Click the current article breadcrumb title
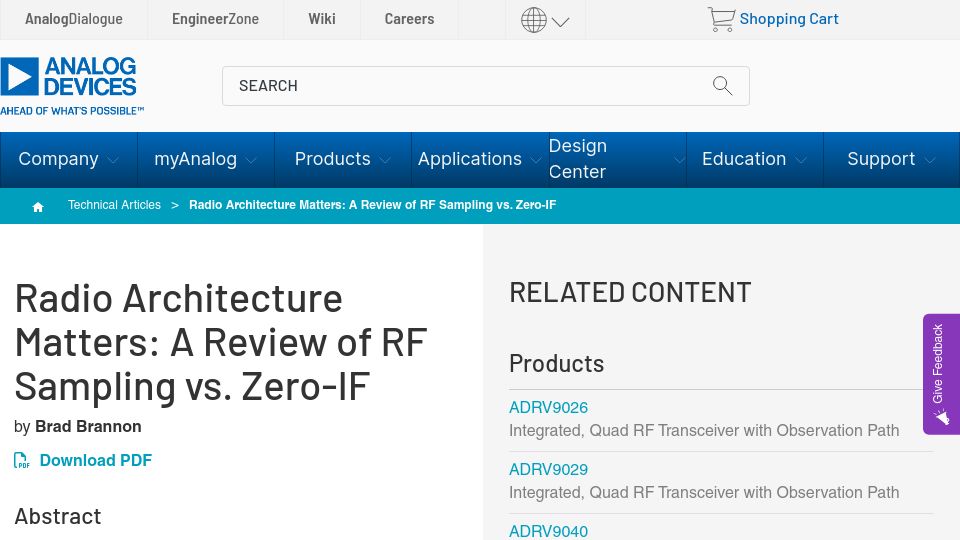 pyautogui.click(x=372, y=205)
